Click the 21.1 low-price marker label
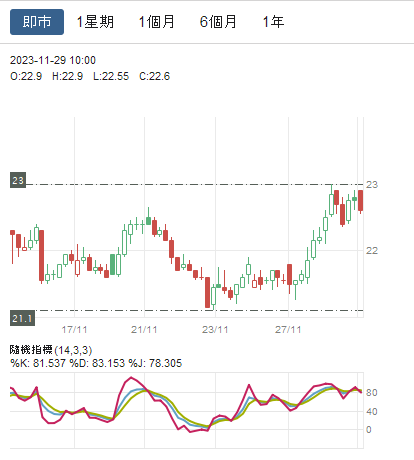This screenshot has height=460, width=414. (22, 318)
